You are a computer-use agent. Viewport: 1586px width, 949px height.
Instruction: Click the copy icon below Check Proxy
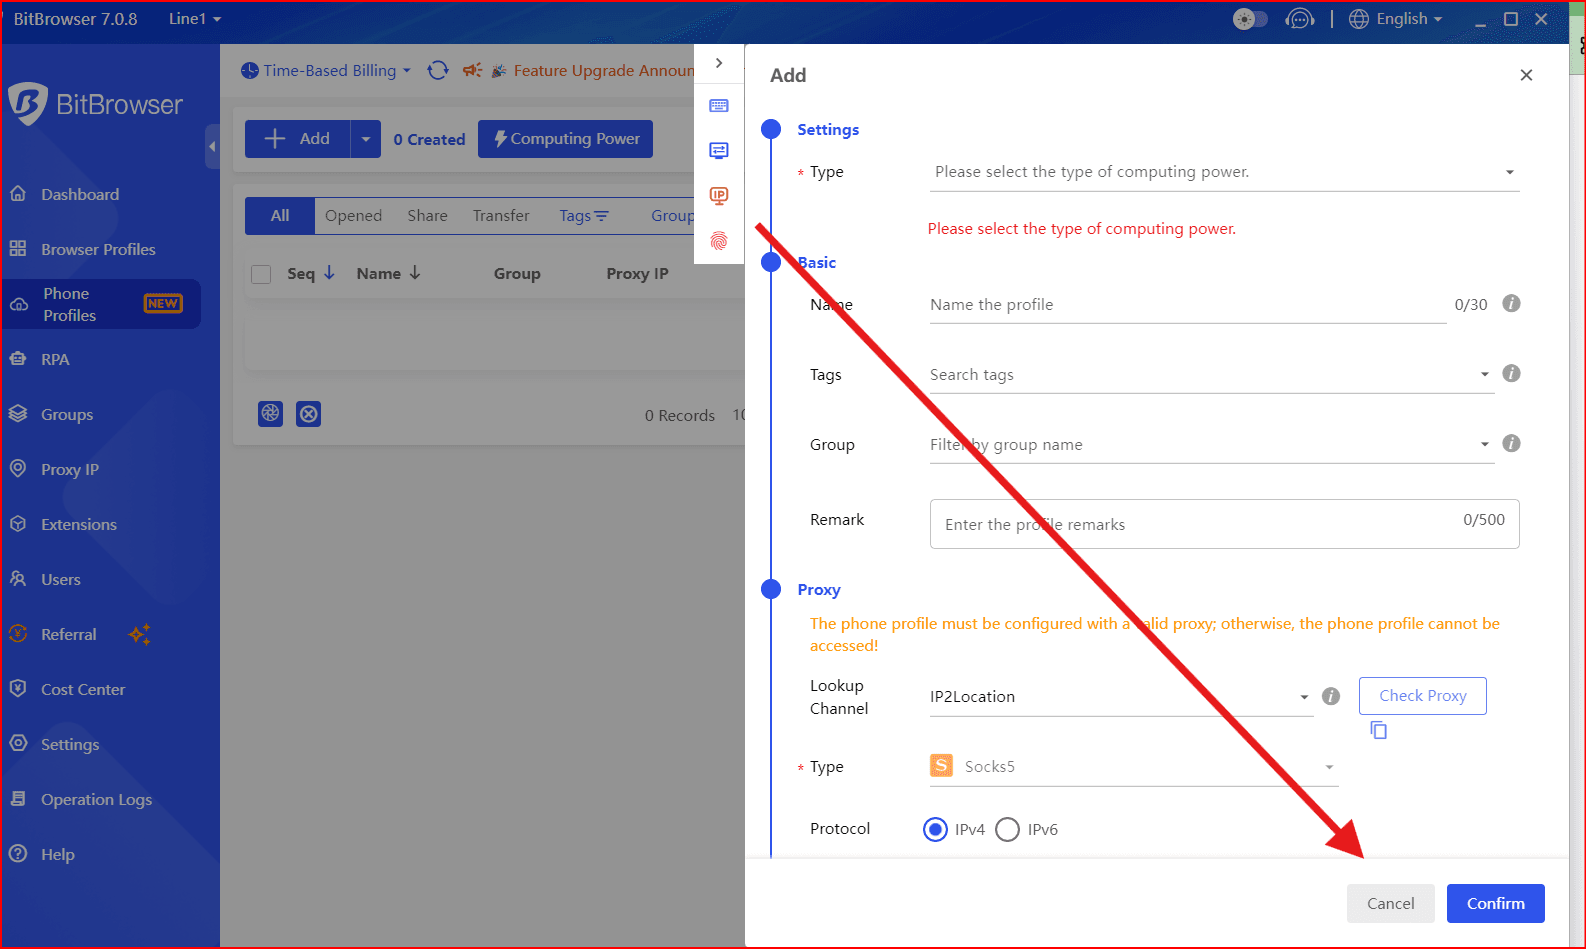1379,731
